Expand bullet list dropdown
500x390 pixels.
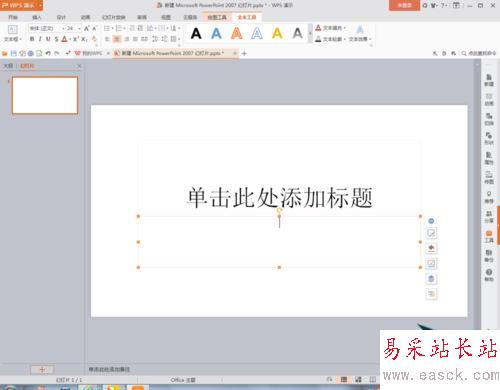[113, 28]
